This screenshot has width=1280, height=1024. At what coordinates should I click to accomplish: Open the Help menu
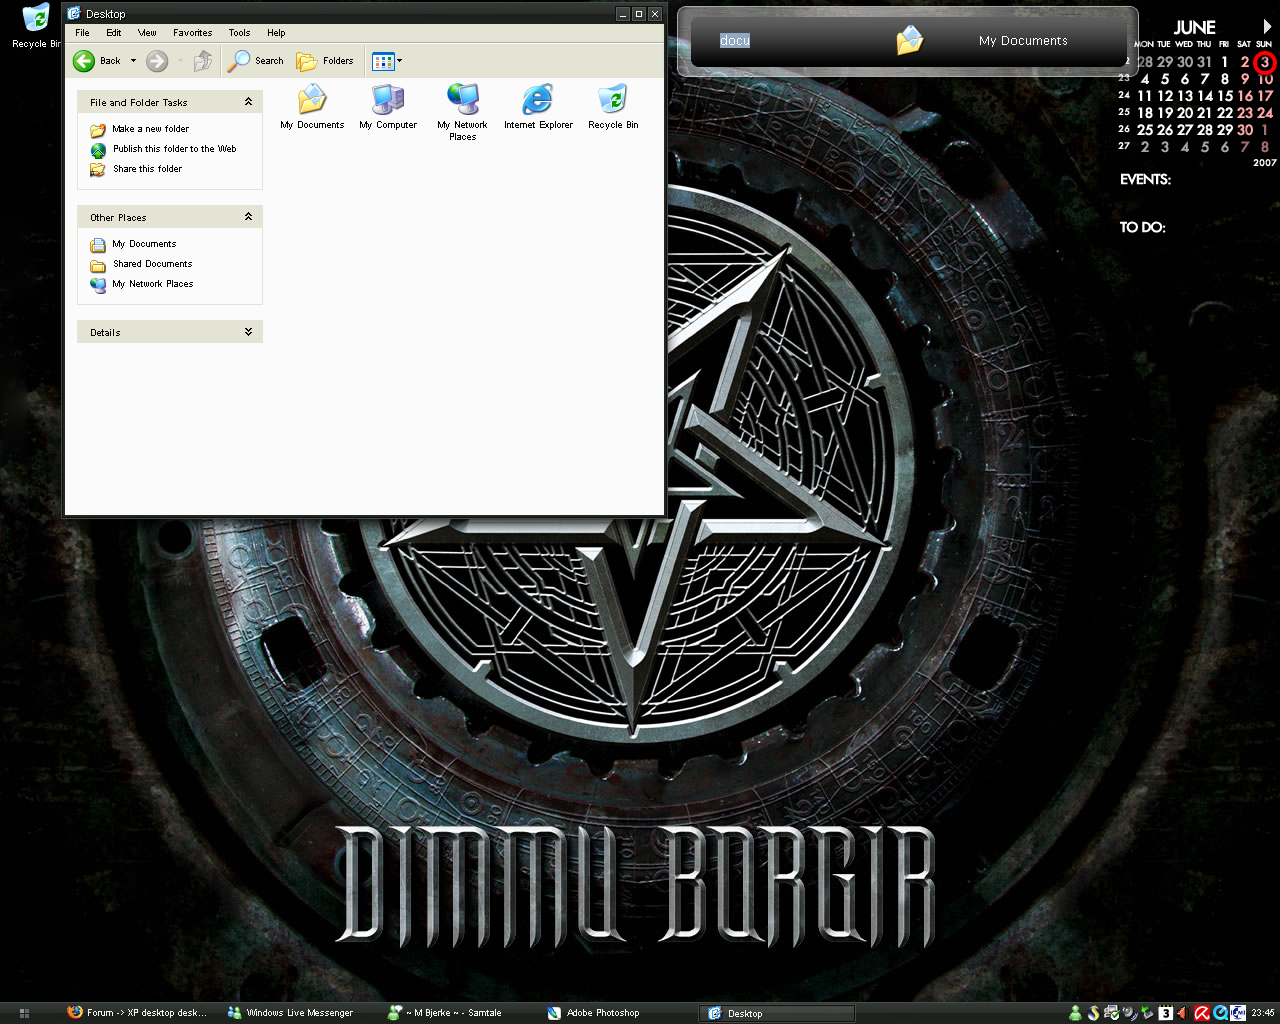point(276,33)
